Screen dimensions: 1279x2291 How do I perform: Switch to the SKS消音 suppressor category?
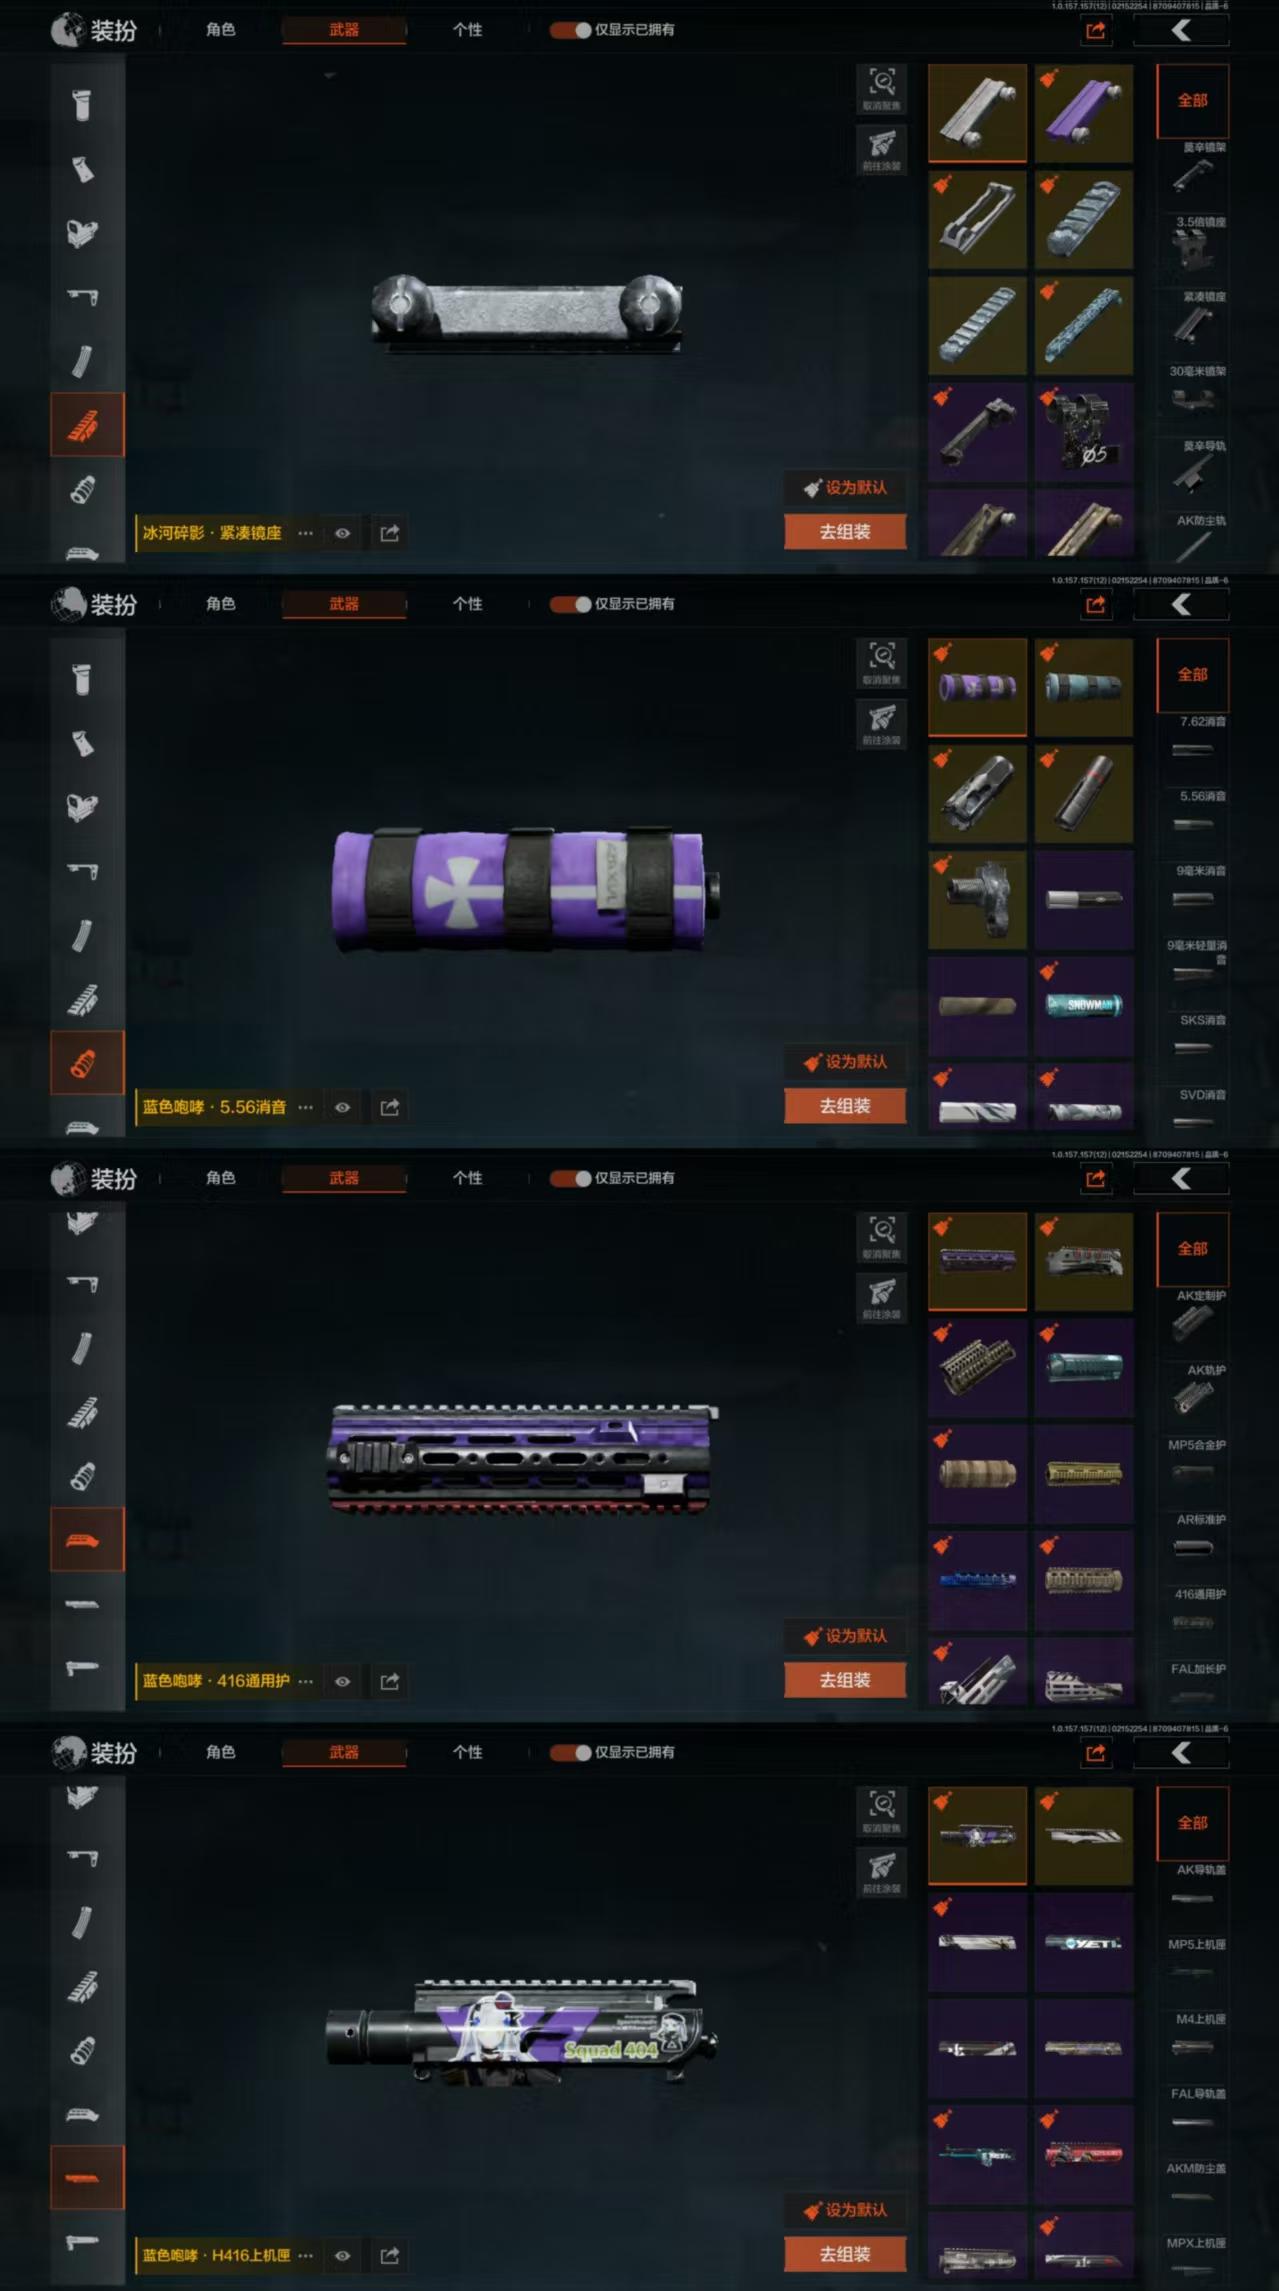tap(1193, 1036)
